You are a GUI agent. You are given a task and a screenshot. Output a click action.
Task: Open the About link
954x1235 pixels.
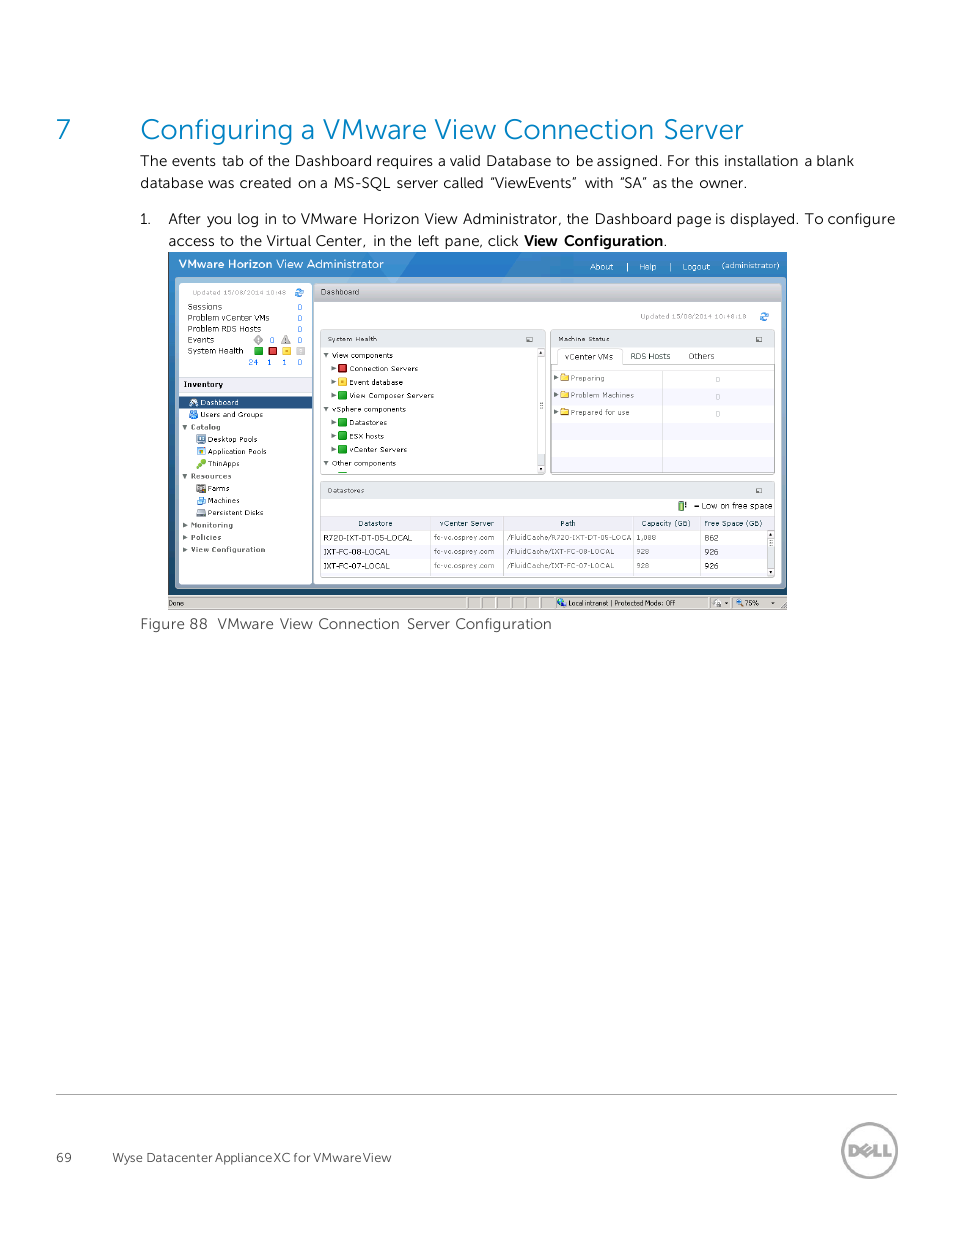click(x=601, y=267)
